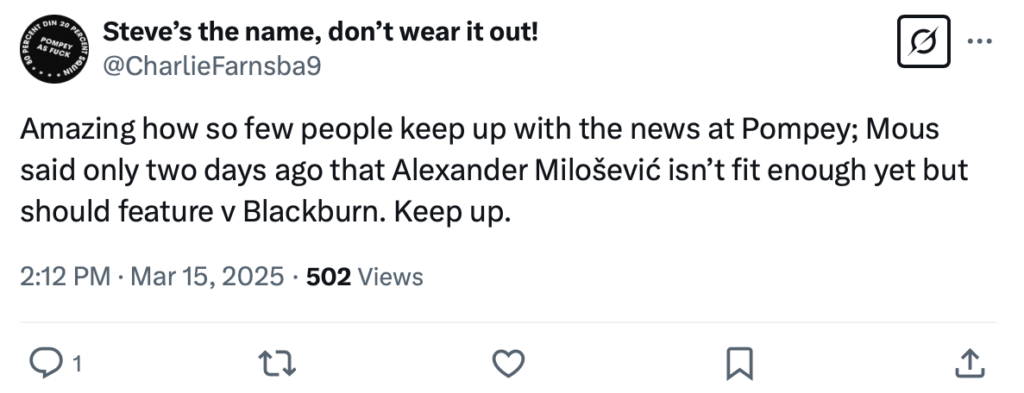Viewport: 1024px width, 393px height.
Task: Click the tweet's first line starting "Amazing how"
Action: click(479, 129)
